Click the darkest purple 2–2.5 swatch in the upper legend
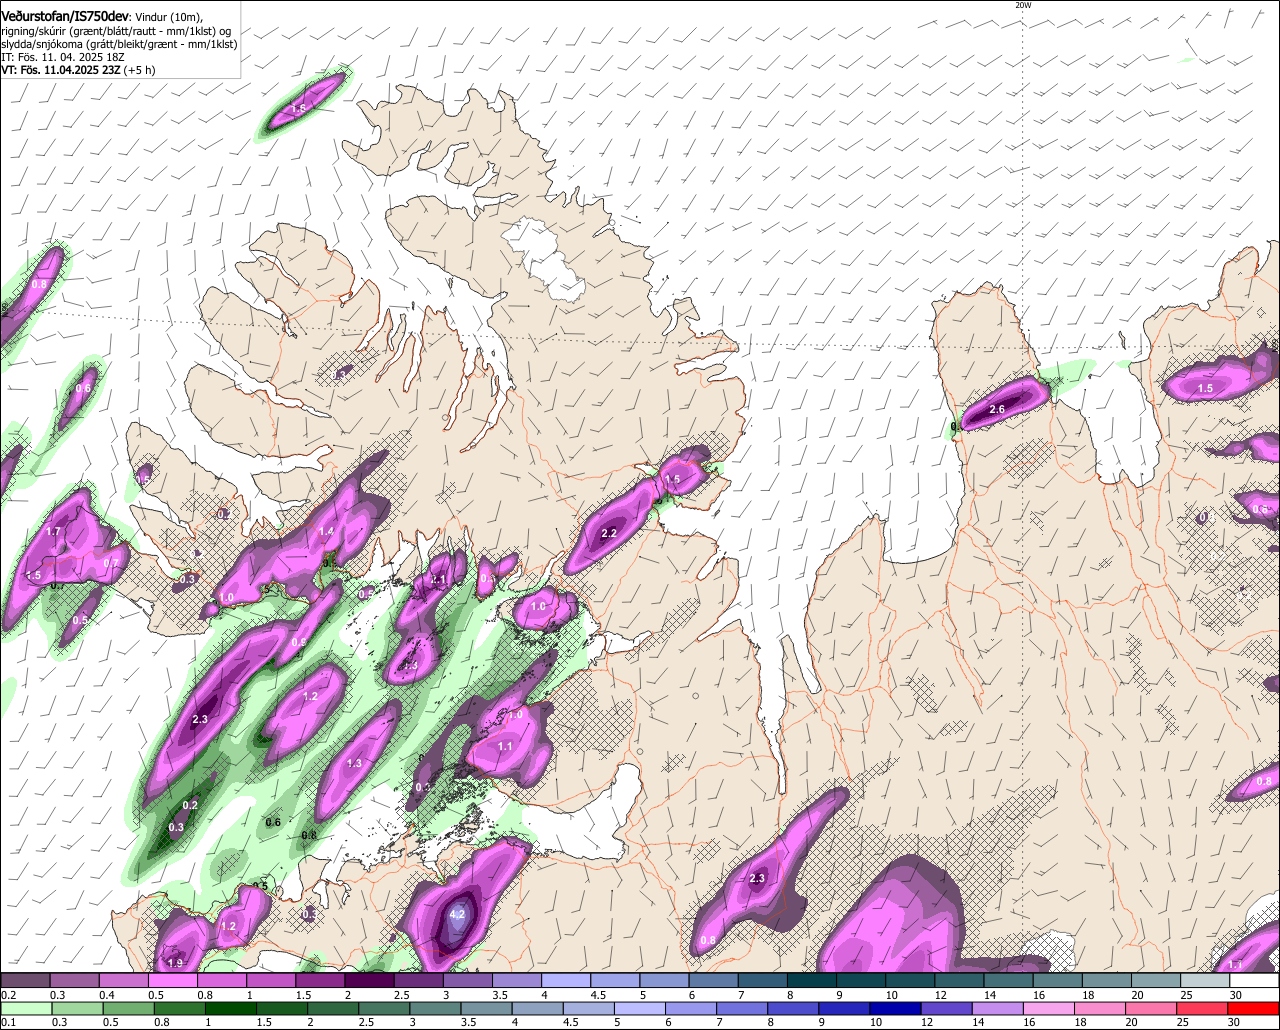The width and height of the screenshot is (1280, 1030). (369, 981)
